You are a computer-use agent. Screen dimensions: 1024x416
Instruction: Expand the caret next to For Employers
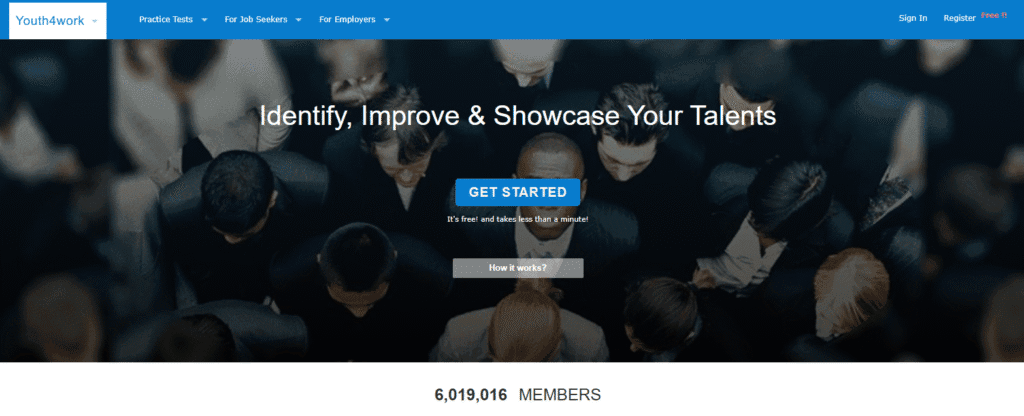387,20
